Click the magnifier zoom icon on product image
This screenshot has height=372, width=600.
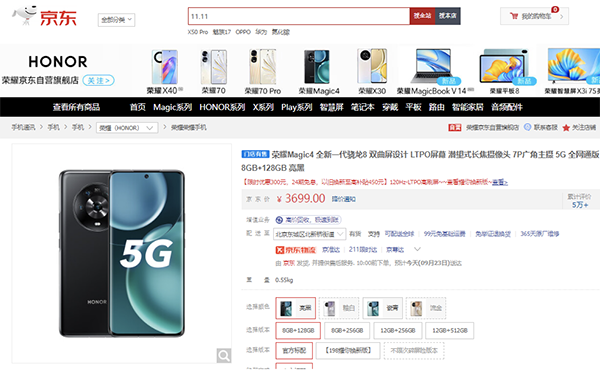pos(223,355)
